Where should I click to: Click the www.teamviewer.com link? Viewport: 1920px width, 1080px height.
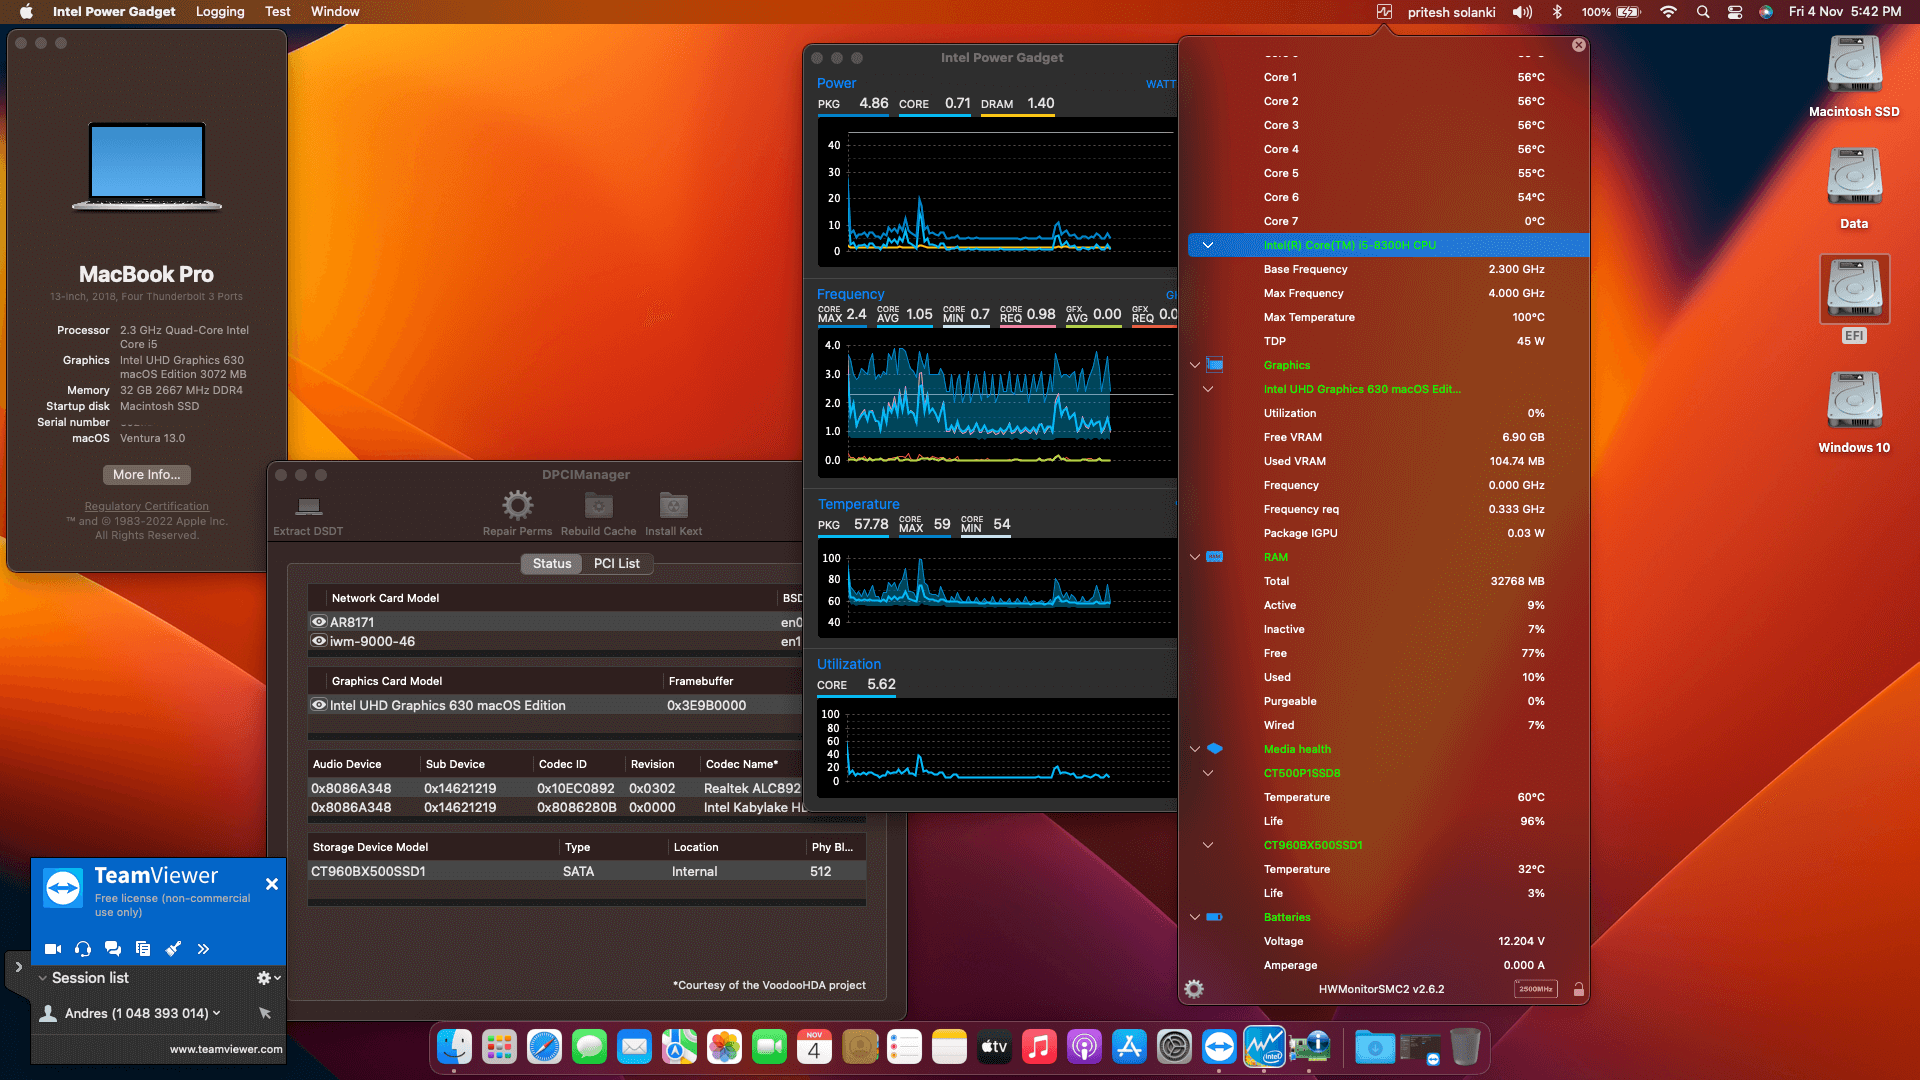[226, 1049]
